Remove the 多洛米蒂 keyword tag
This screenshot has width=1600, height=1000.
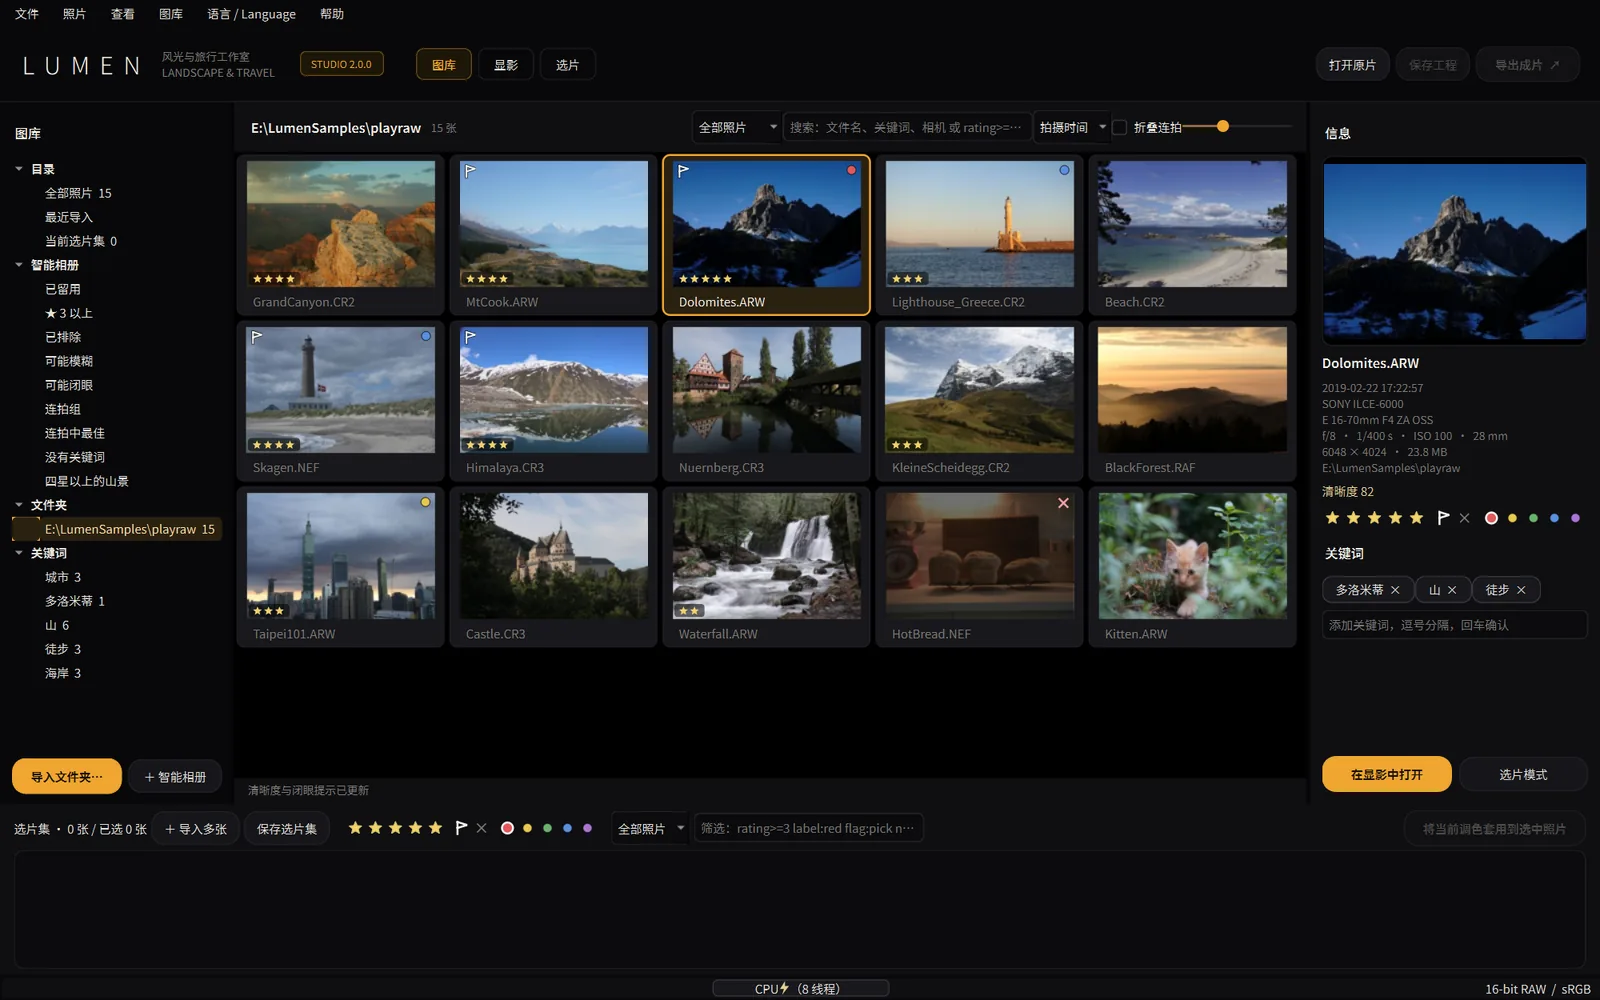(1395, 590)
